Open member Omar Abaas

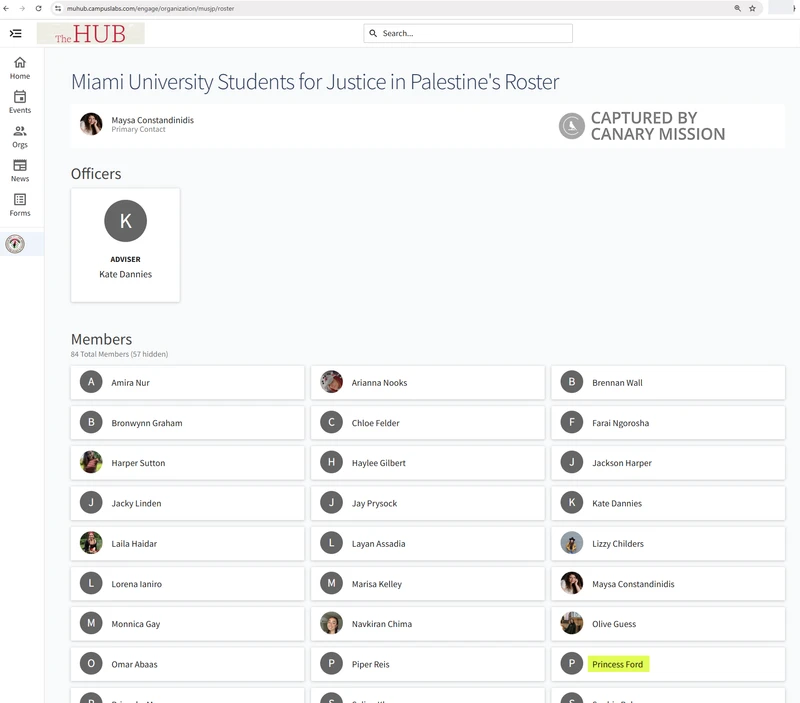click(188, 664)
